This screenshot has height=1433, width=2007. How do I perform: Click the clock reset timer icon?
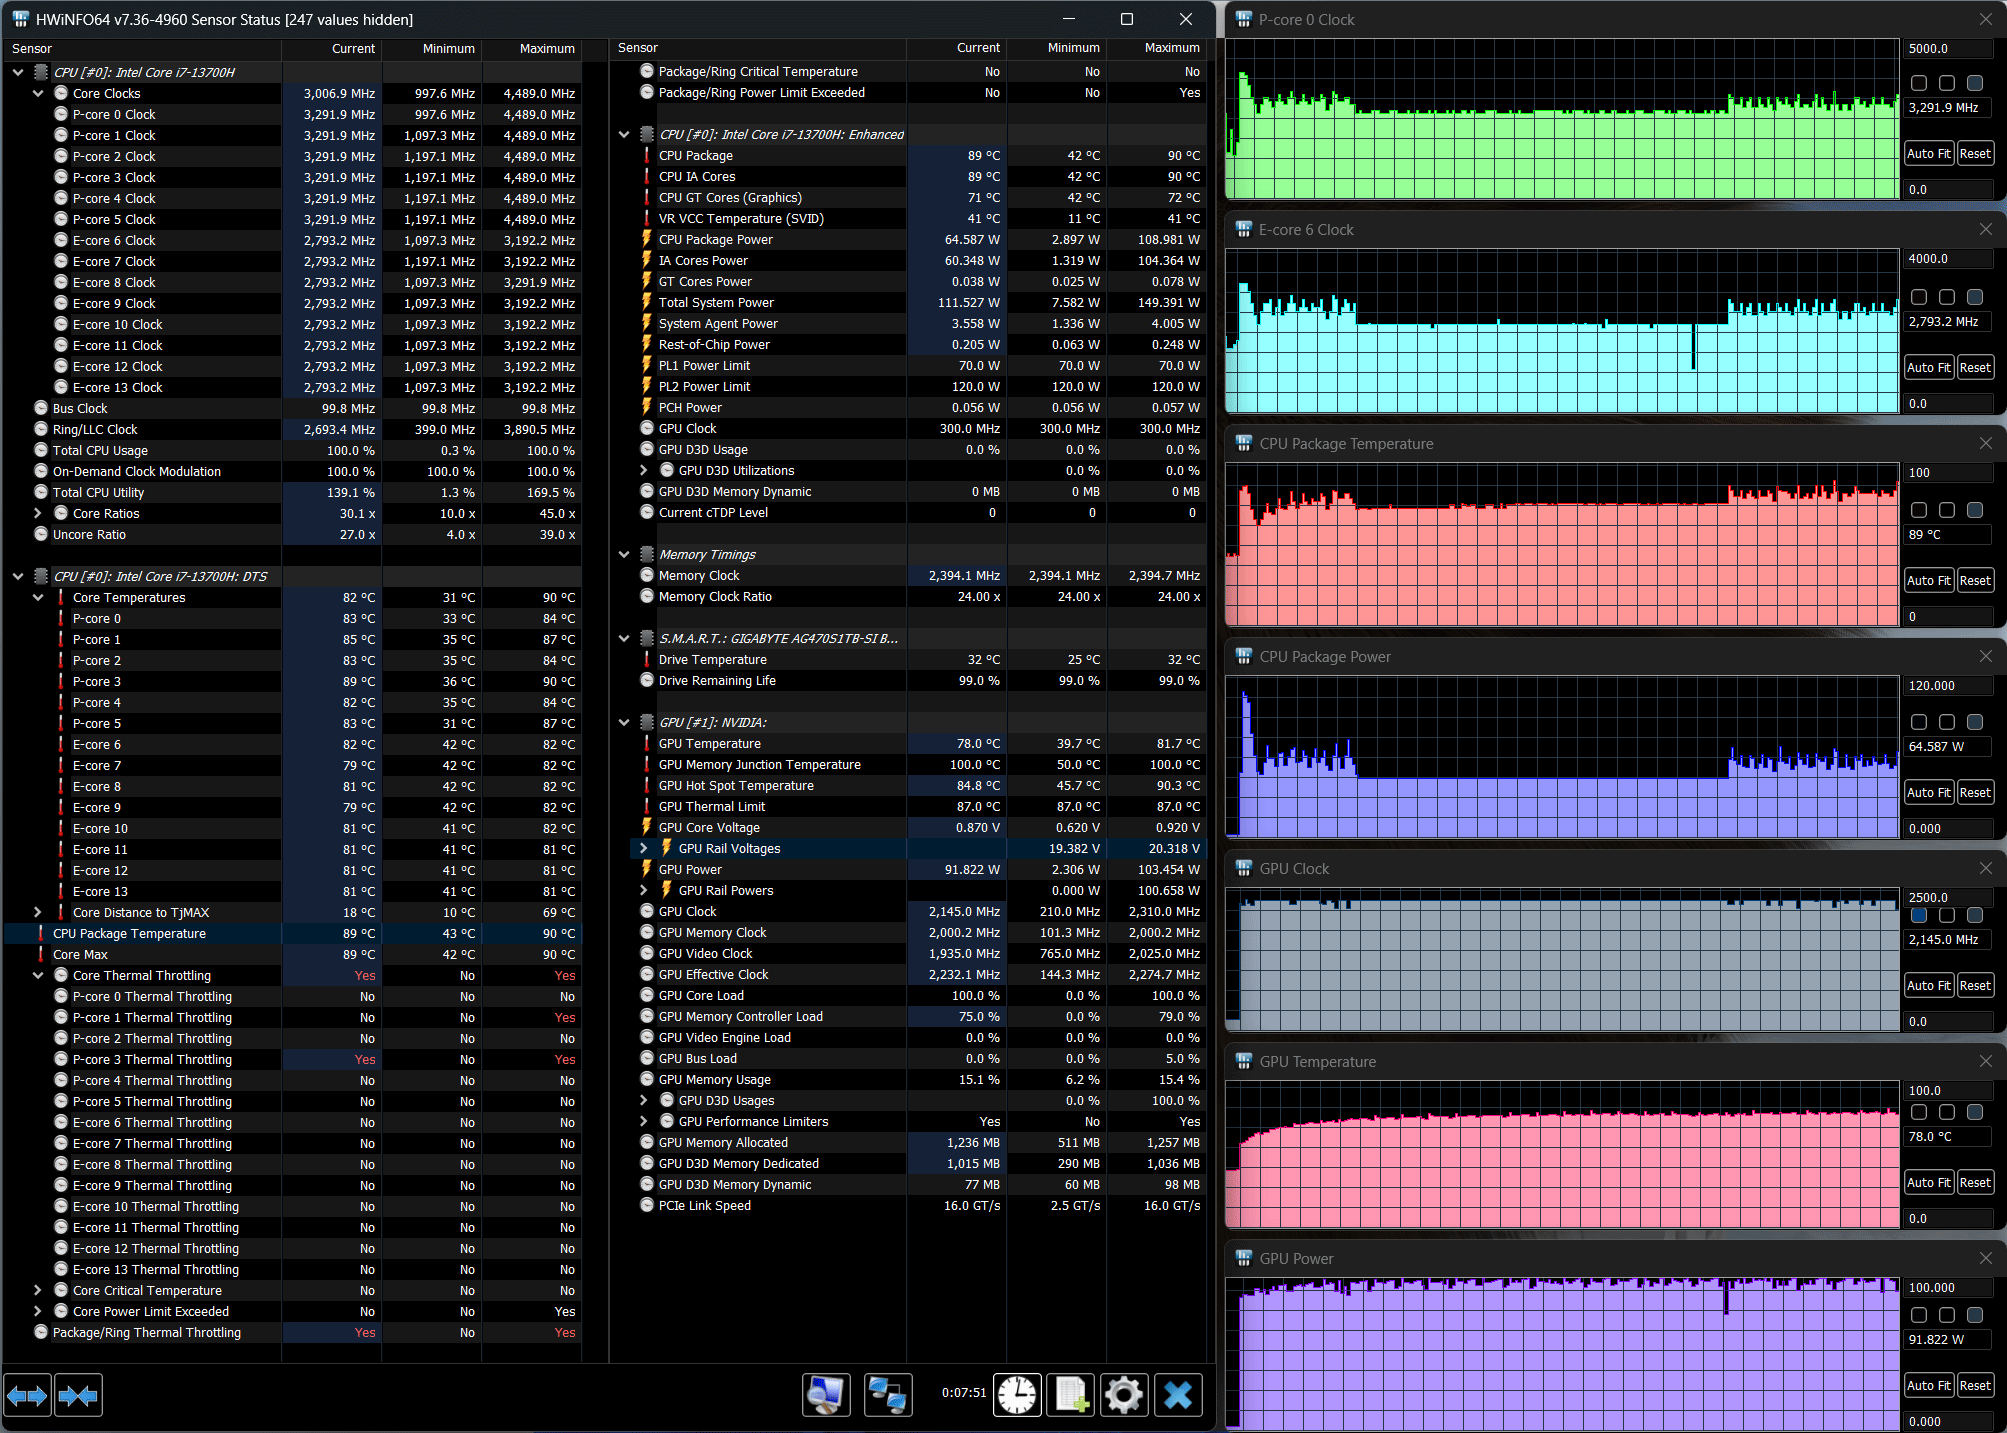(1017, 1395)
